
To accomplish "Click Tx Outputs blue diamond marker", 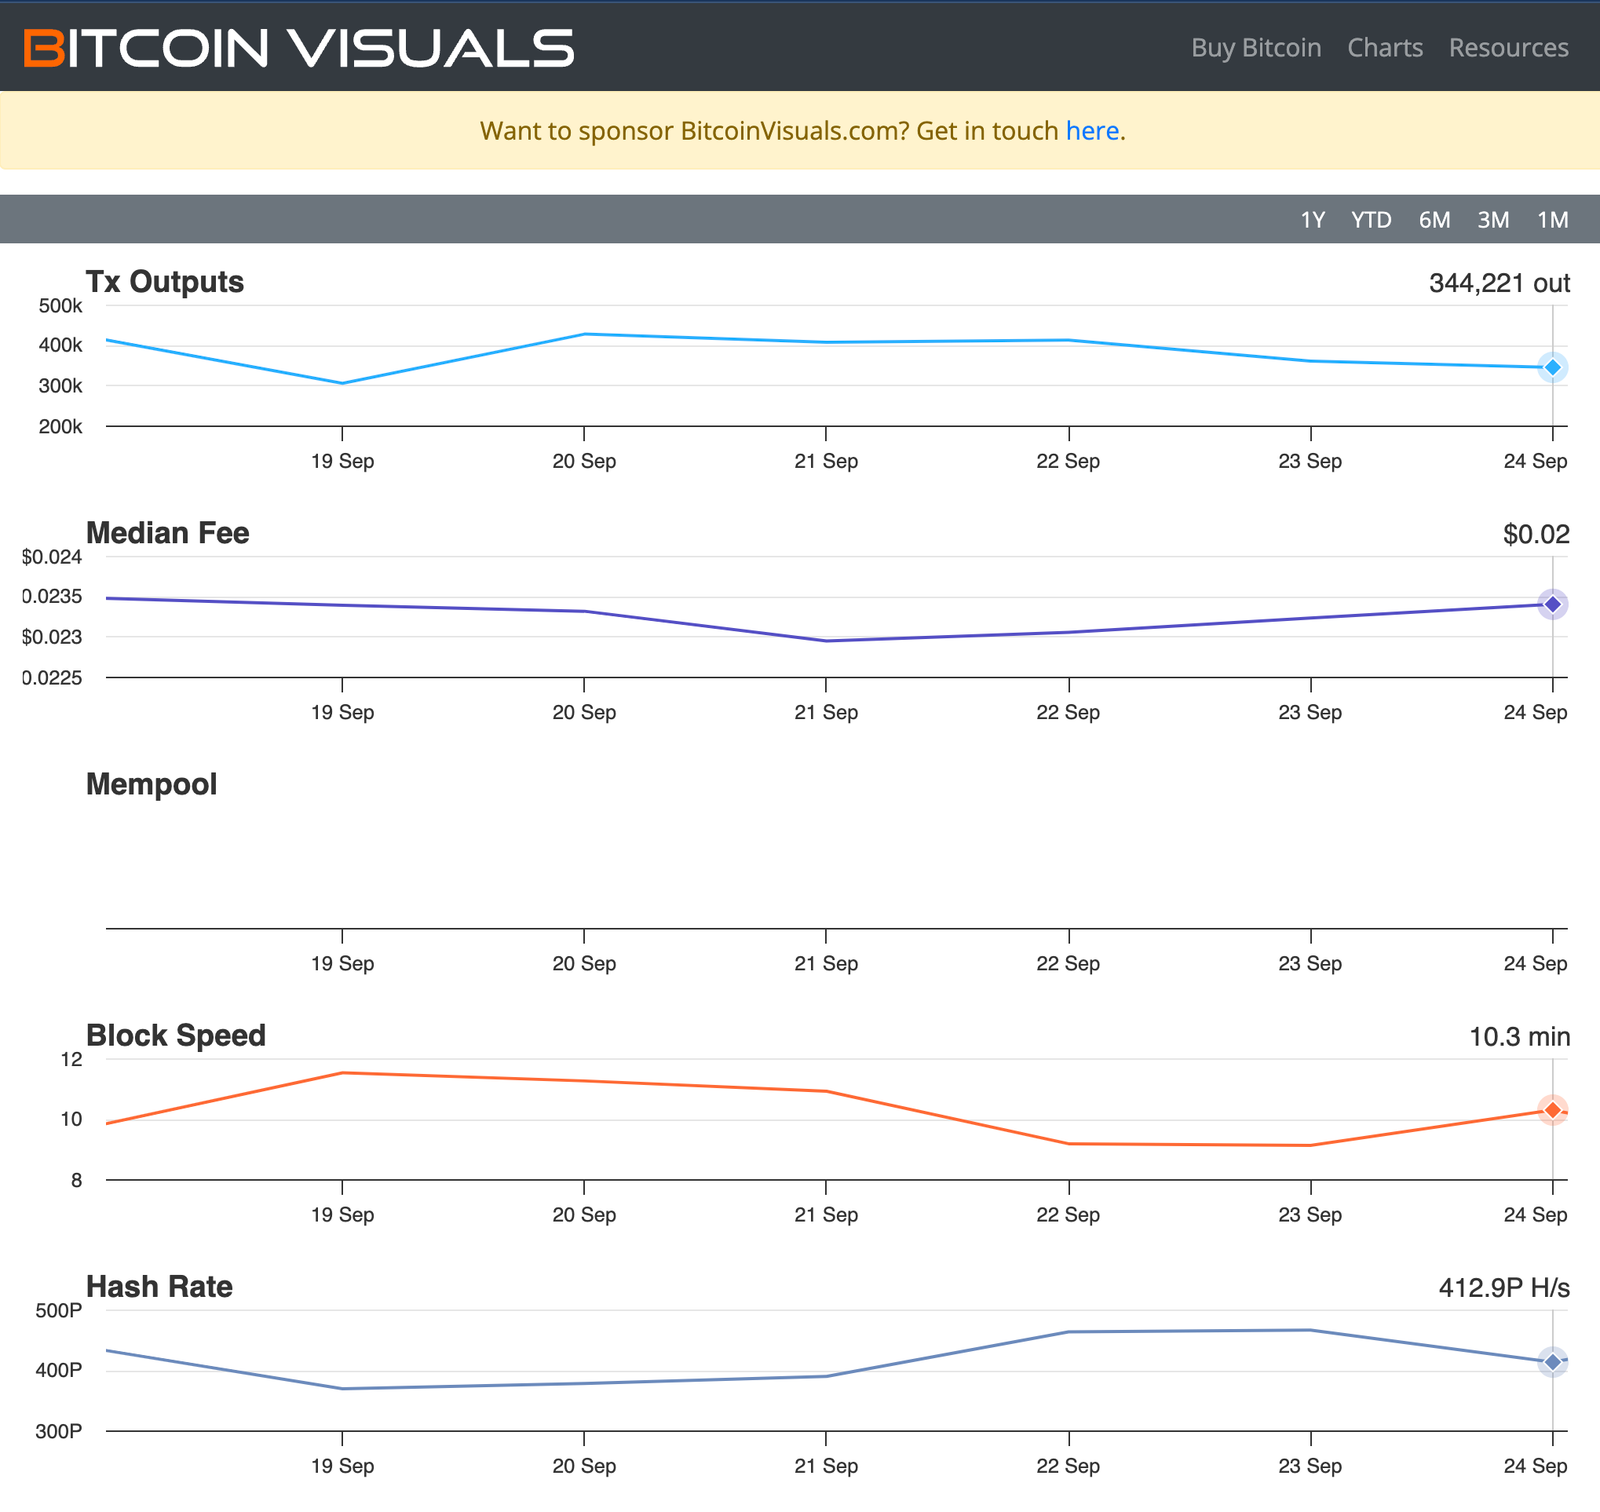I will pyautogui.click(x=1552, y=368).
